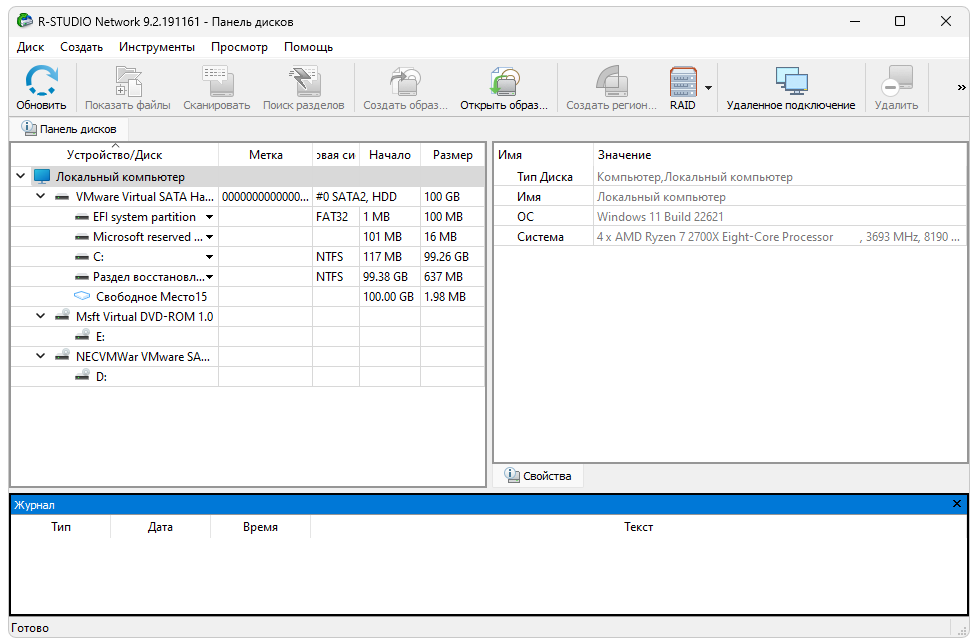Open the Помощь menu
The image size is (975, 644).
308,47
